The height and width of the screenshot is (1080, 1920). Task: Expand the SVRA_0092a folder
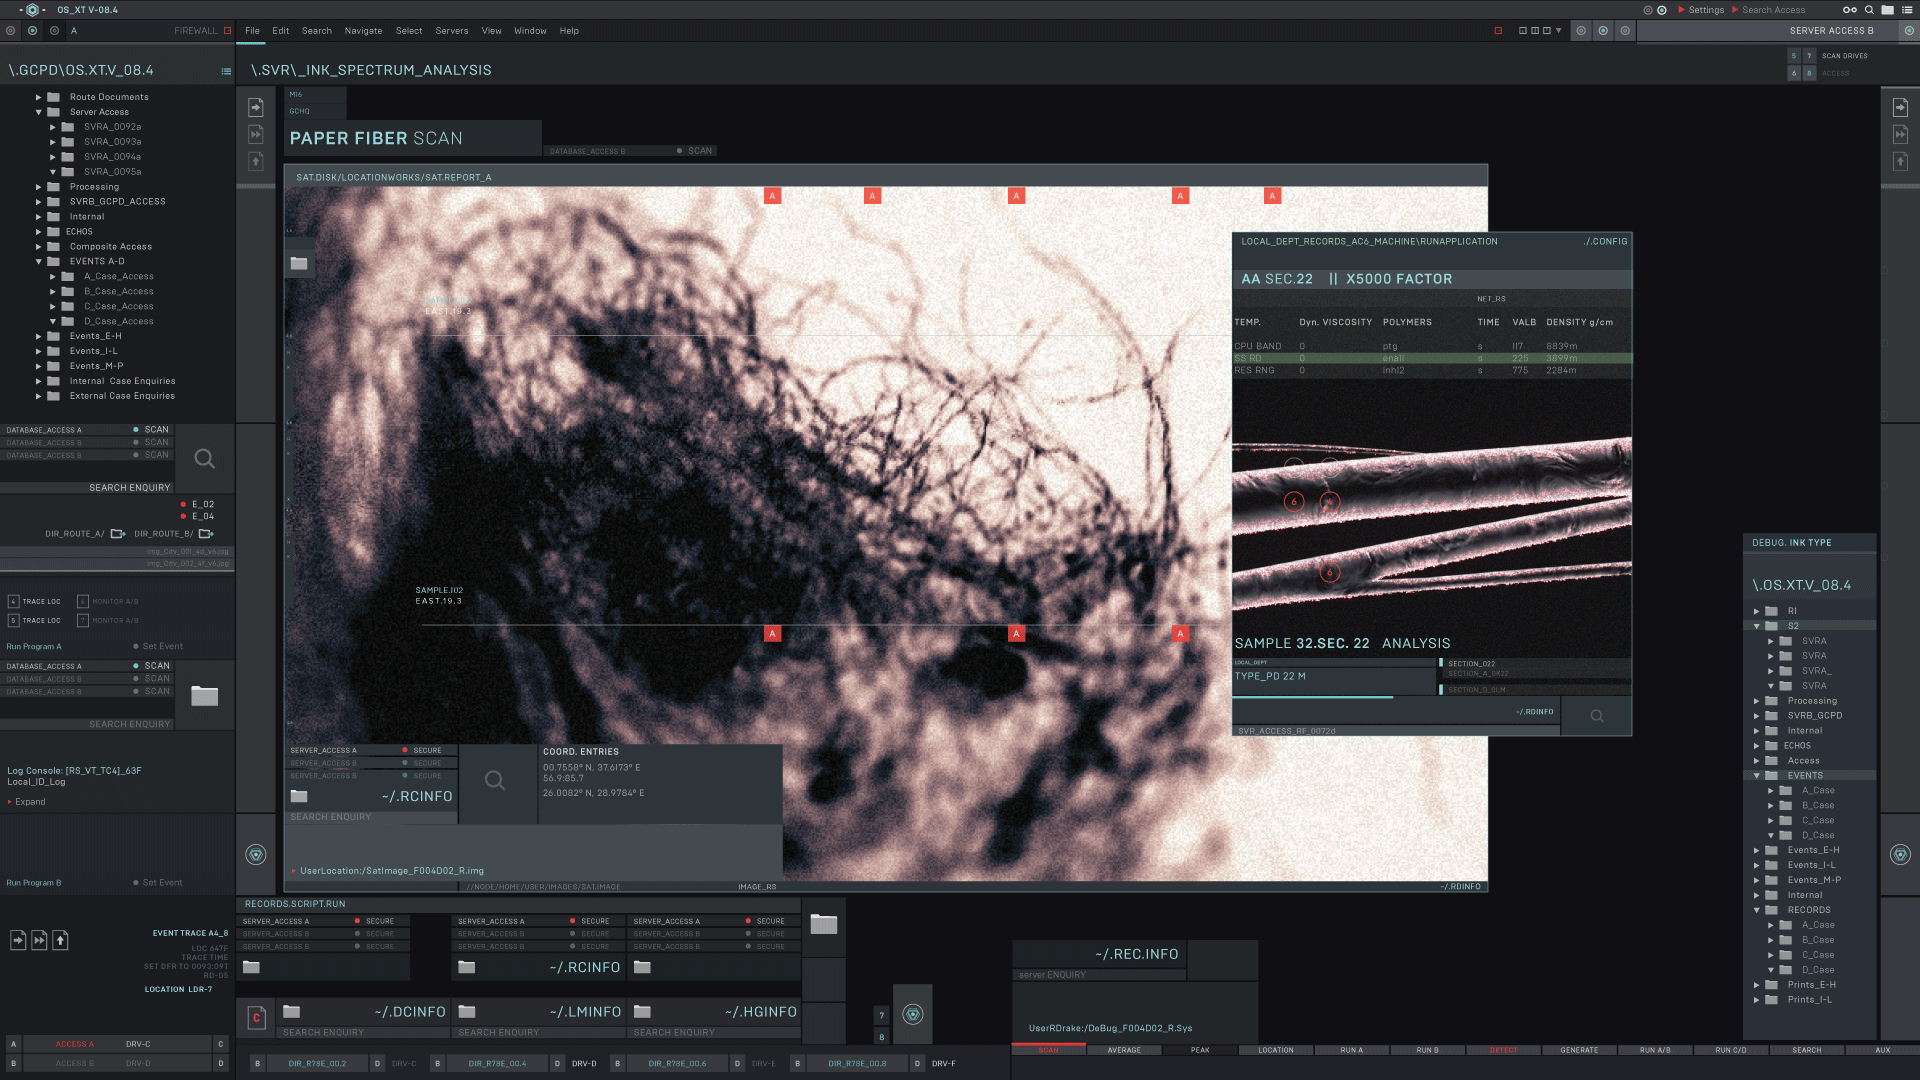click(x=53, y=127)
